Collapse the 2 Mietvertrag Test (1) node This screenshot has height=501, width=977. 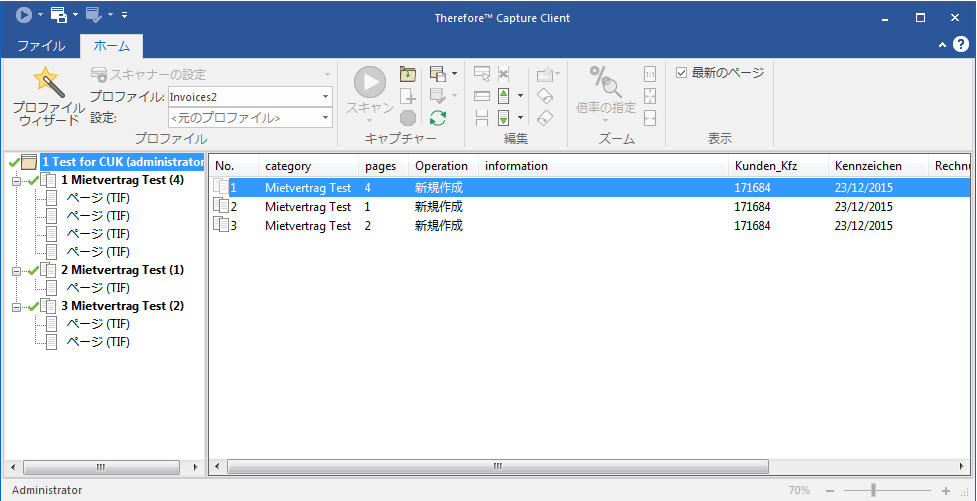click(16, 270)
